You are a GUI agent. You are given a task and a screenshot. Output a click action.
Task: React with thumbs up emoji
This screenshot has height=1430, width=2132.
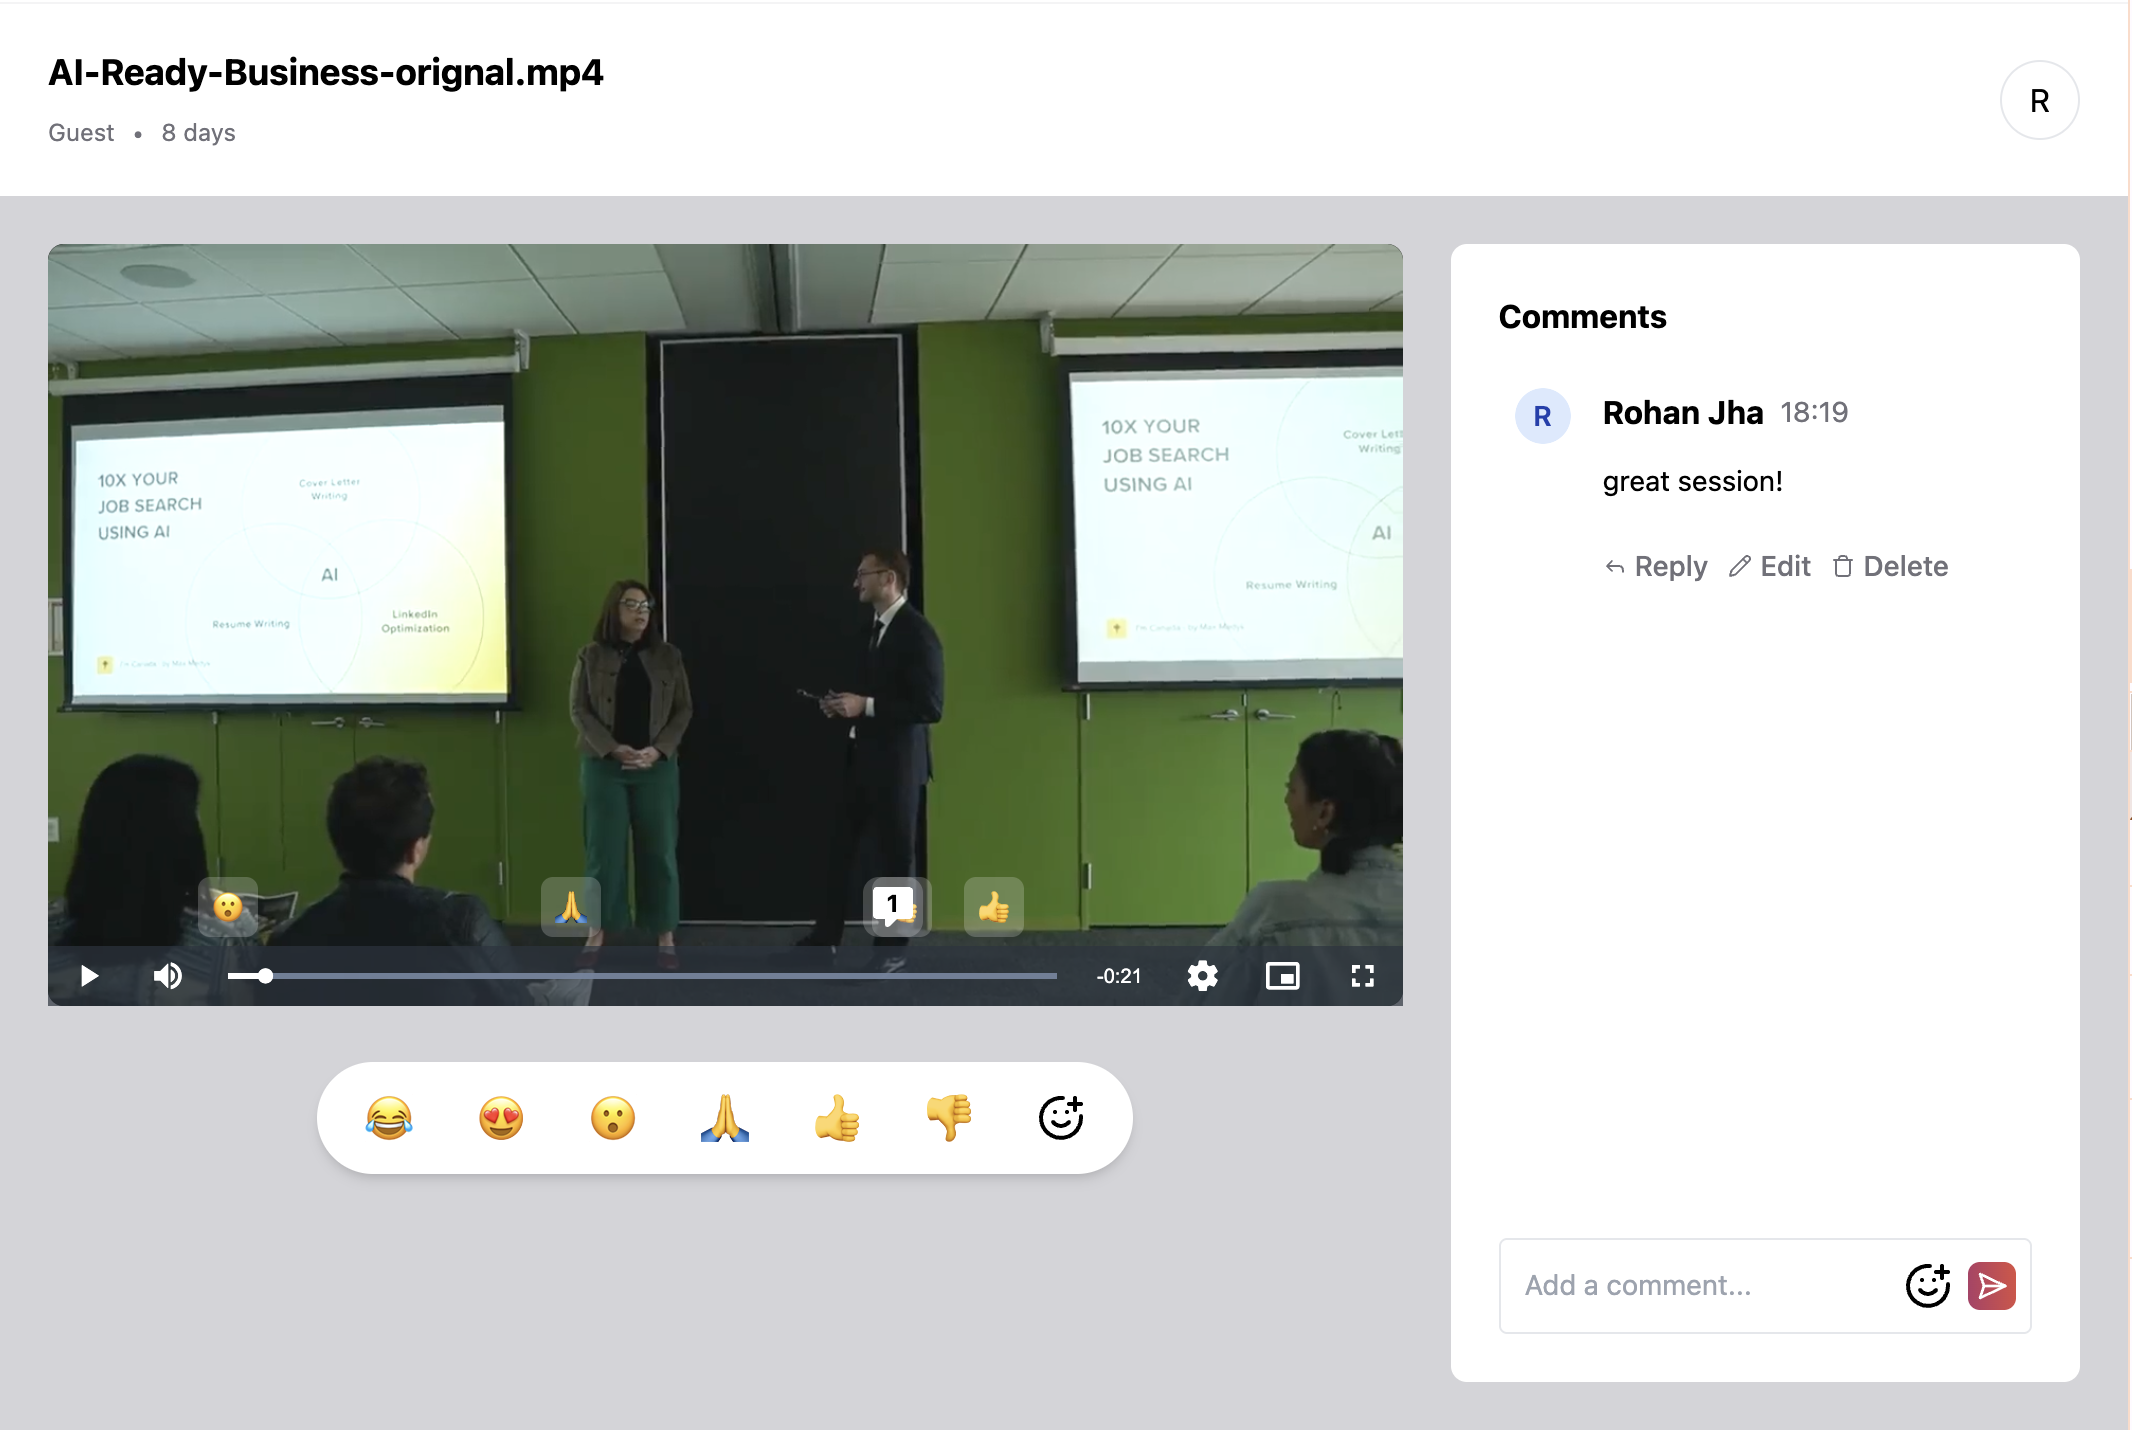(837, 1118)
